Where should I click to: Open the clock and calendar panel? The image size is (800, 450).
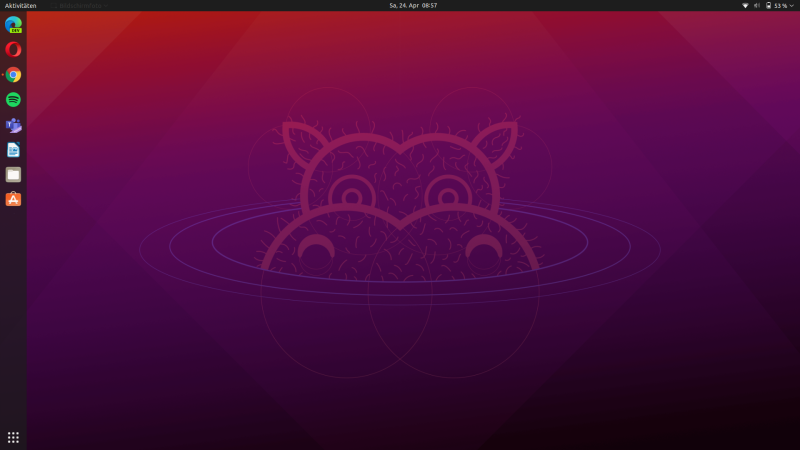413,6
